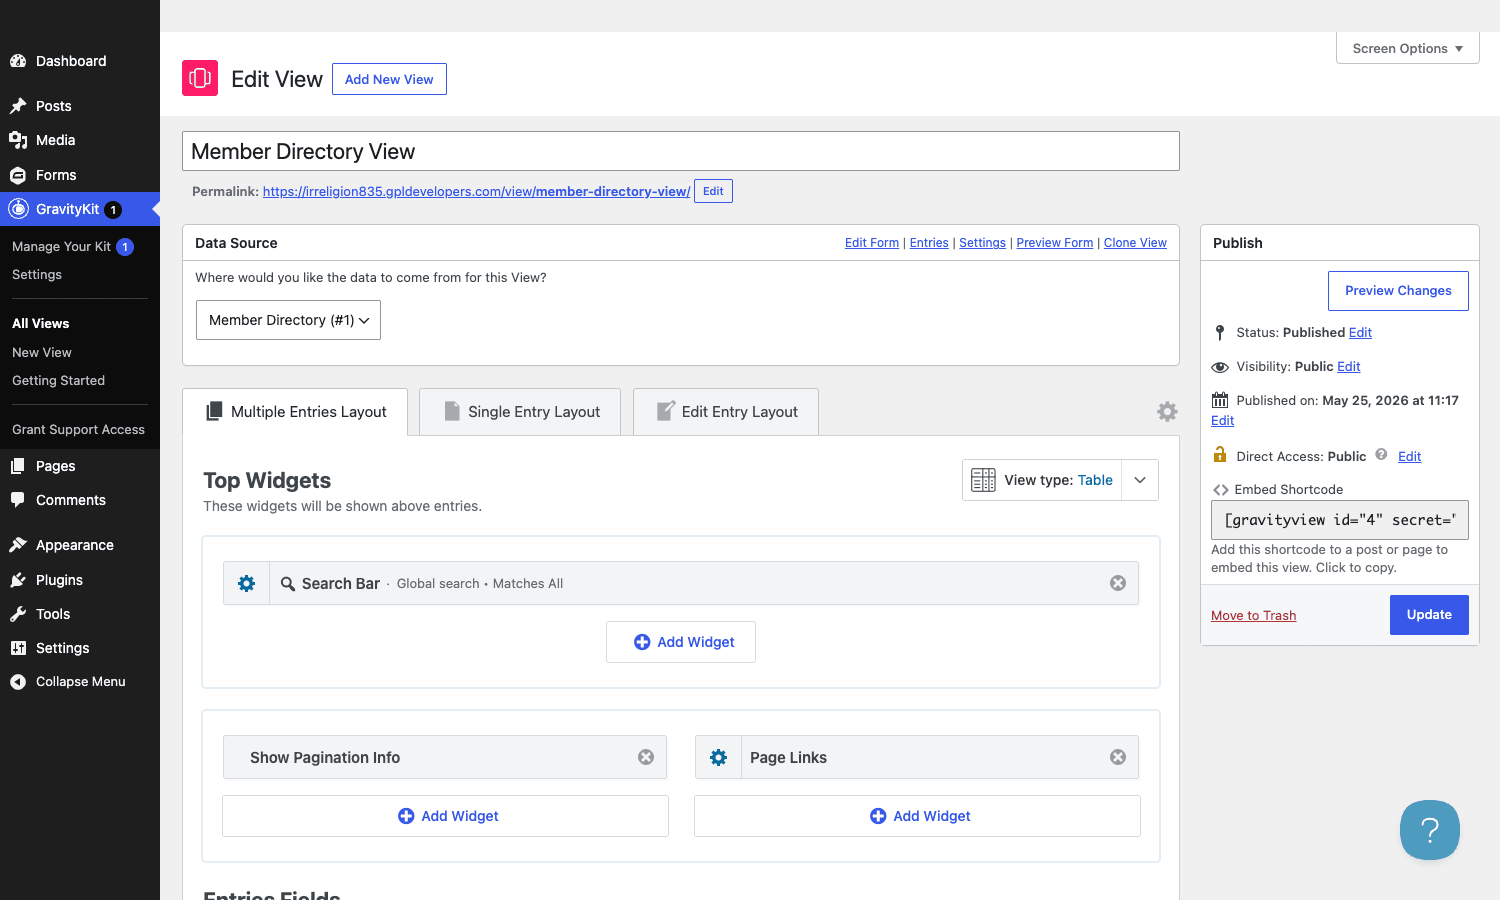Image resolution: width=1500 pixels, height=900 pixels.
Task: Click the Show Pagination Info widget label
Action: point(325,757)
